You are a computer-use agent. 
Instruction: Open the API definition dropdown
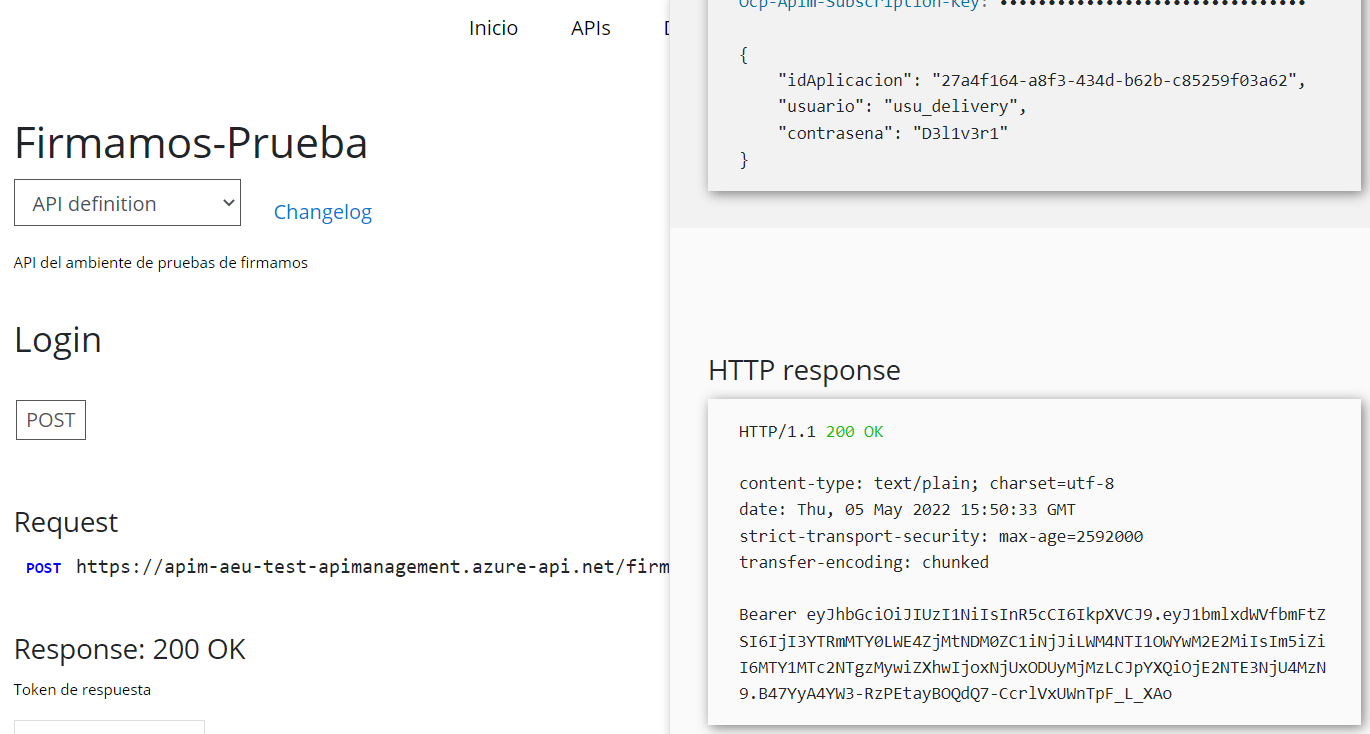coord(127,203)
